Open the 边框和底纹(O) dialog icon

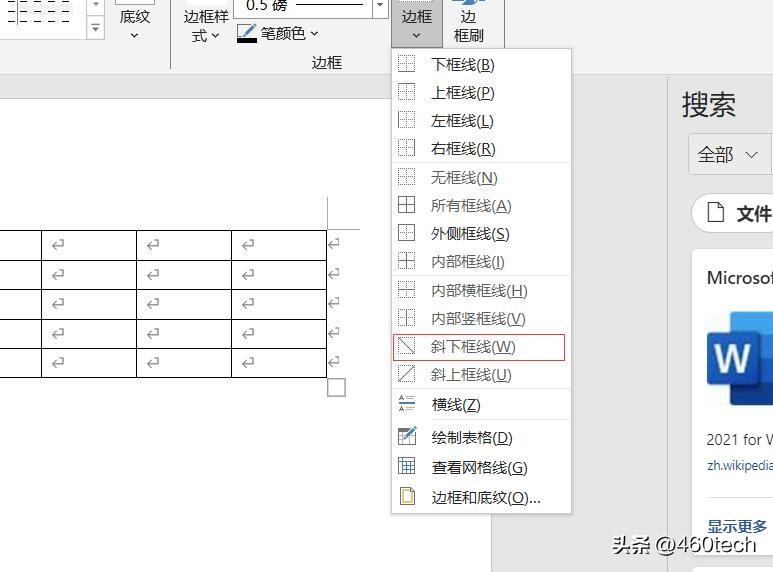407,496
